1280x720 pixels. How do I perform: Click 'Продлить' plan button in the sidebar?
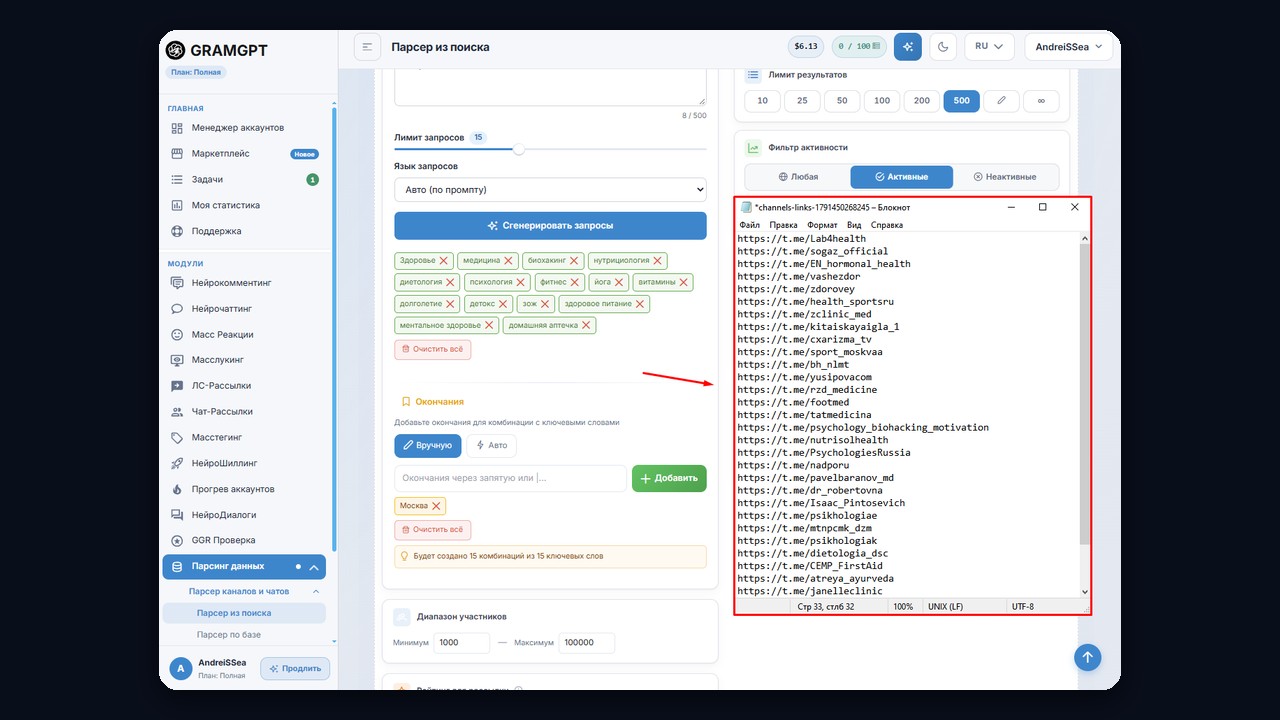click(295, 669)
